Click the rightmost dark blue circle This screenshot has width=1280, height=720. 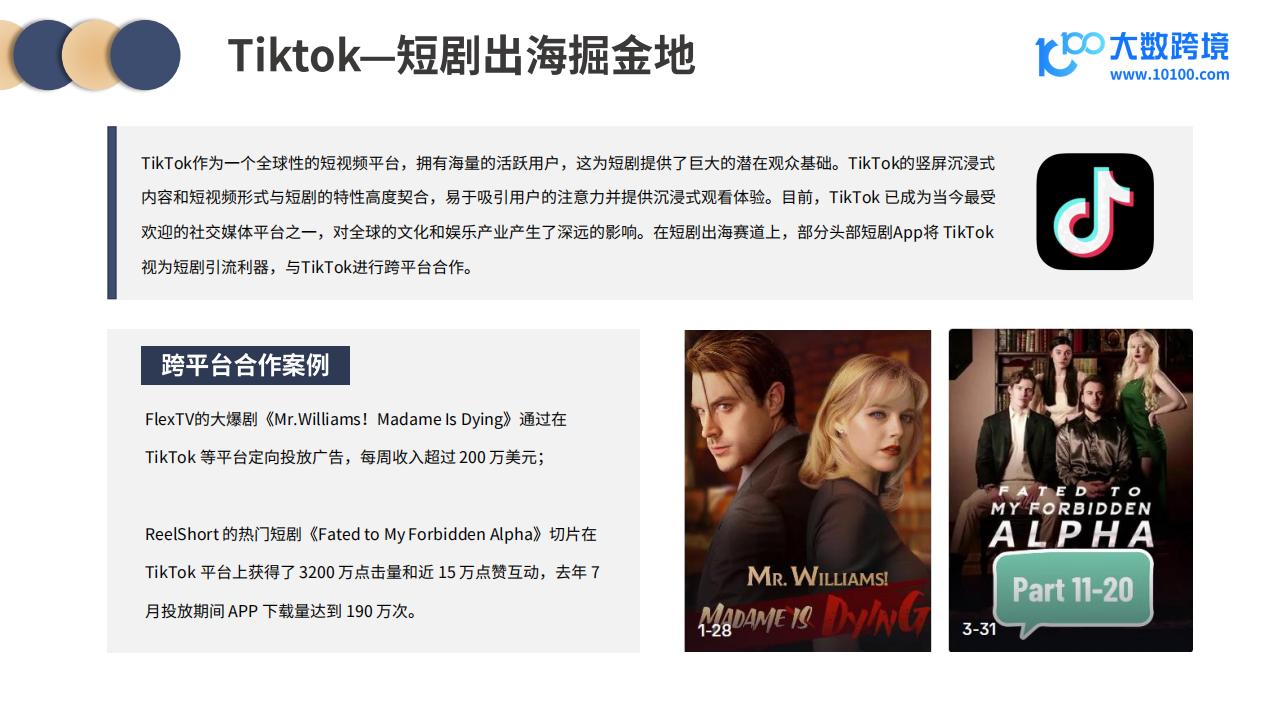click(145, 55)
